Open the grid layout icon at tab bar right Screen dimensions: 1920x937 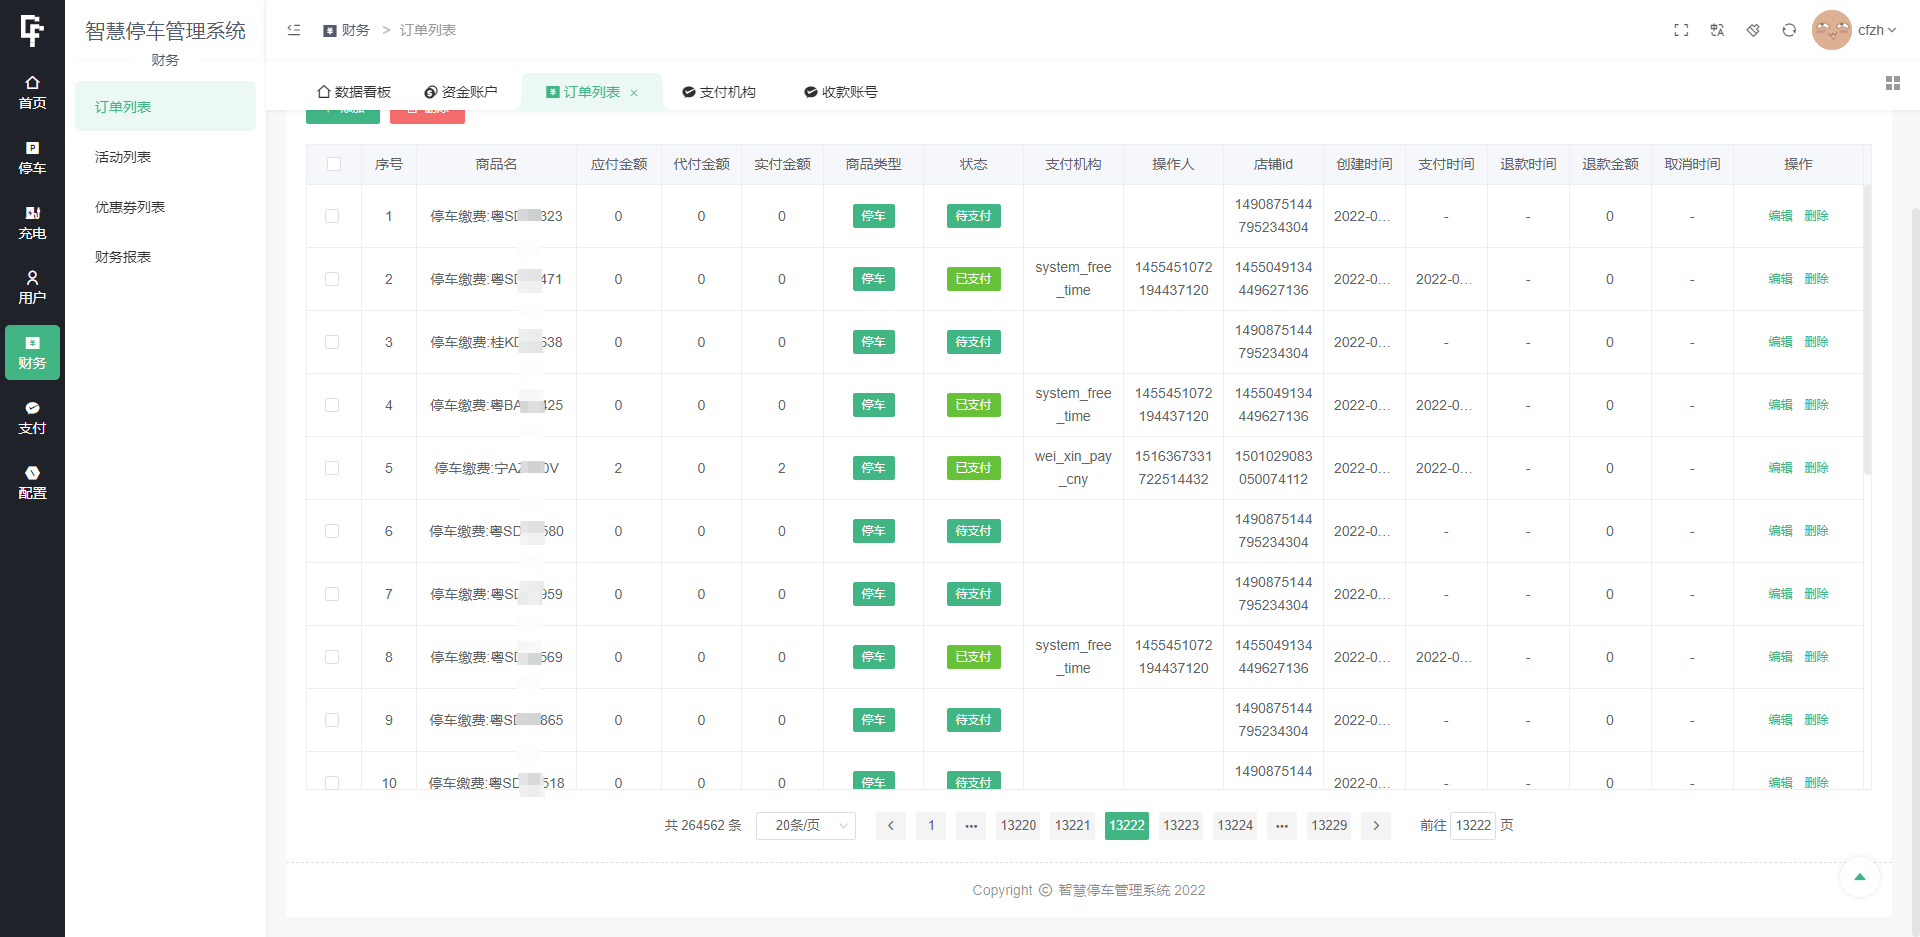point(1893,83)
